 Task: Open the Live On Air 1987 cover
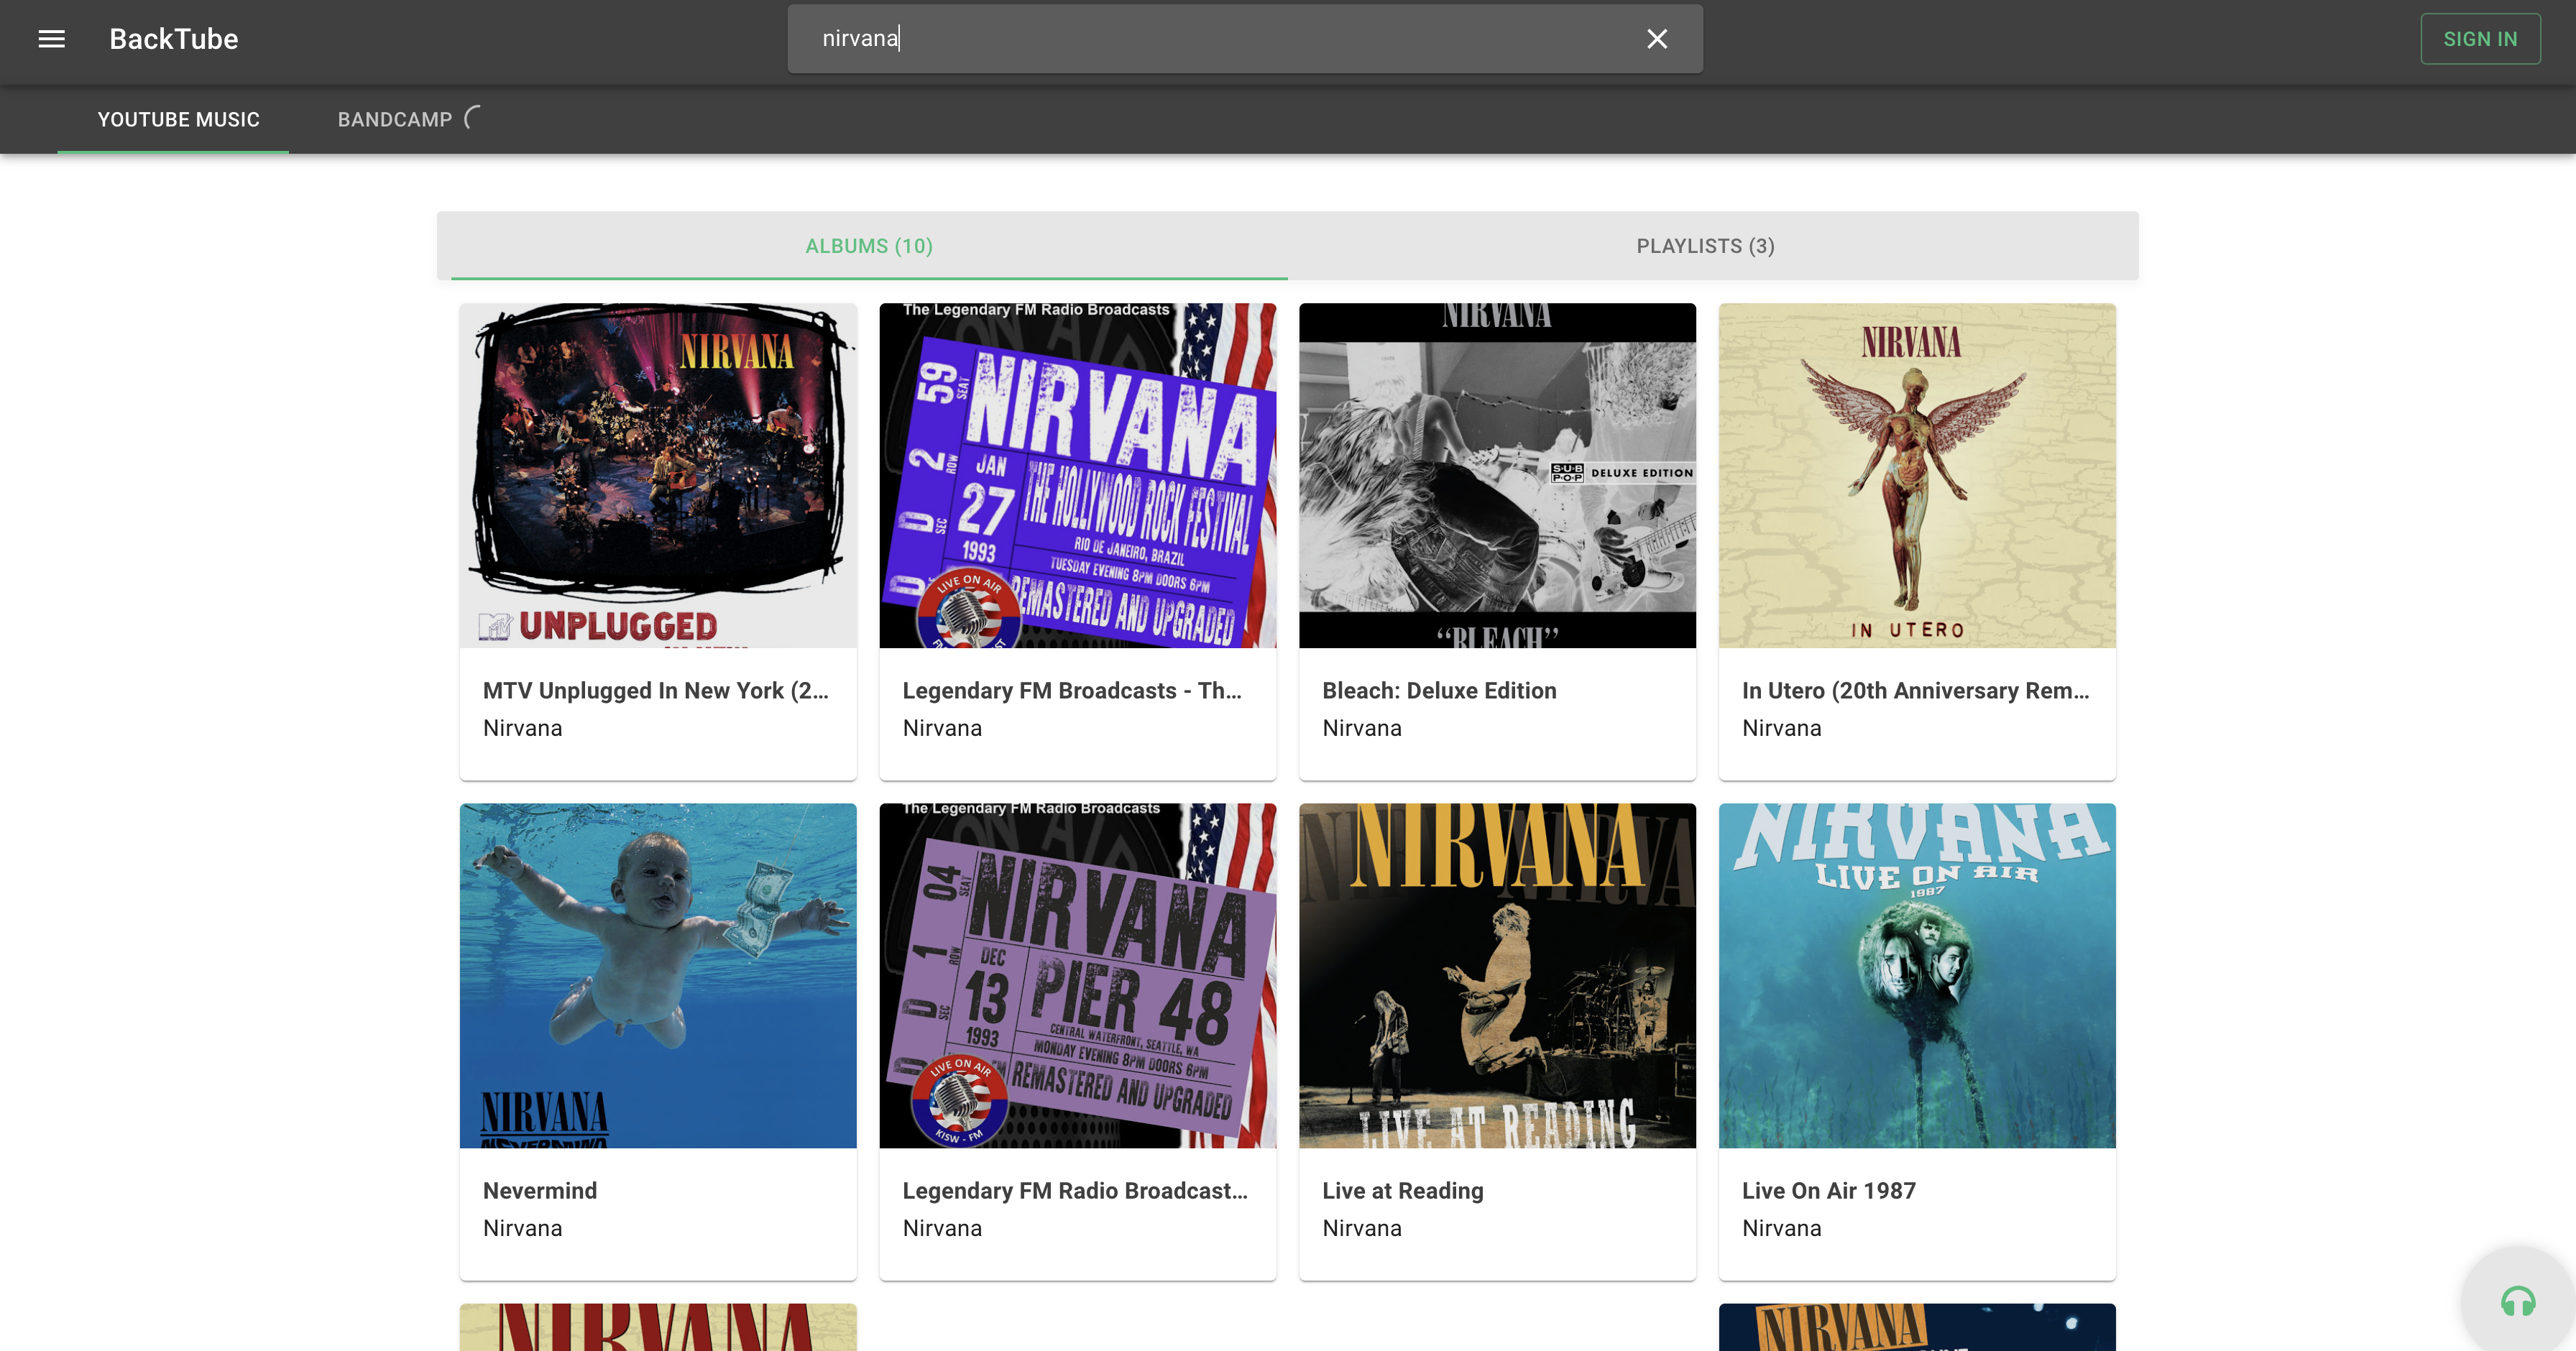1916,975
